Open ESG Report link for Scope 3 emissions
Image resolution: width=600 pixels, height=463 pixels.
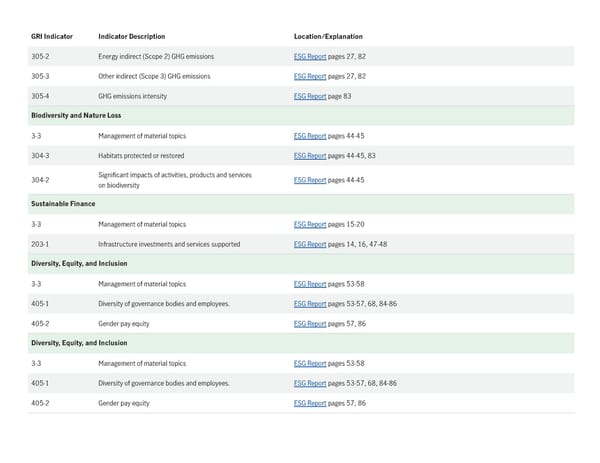(310, 76)
